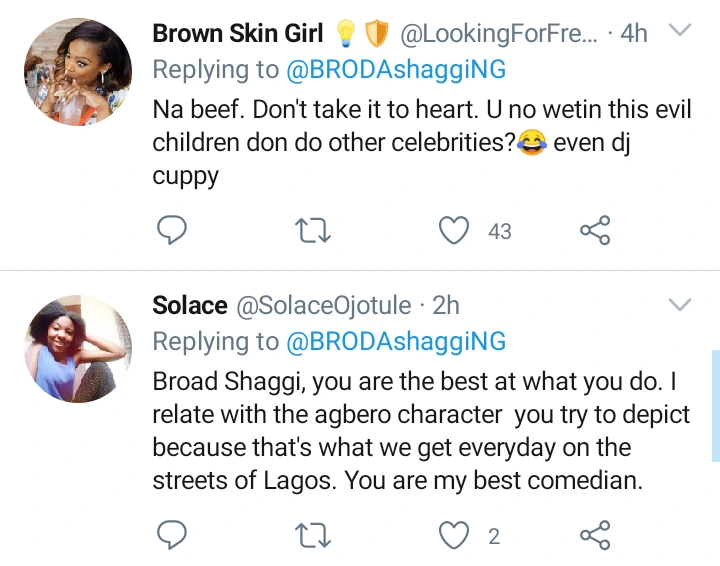Reply to Solace's tweet
Screen dimensions: 720x566
[x=173, y=536]
